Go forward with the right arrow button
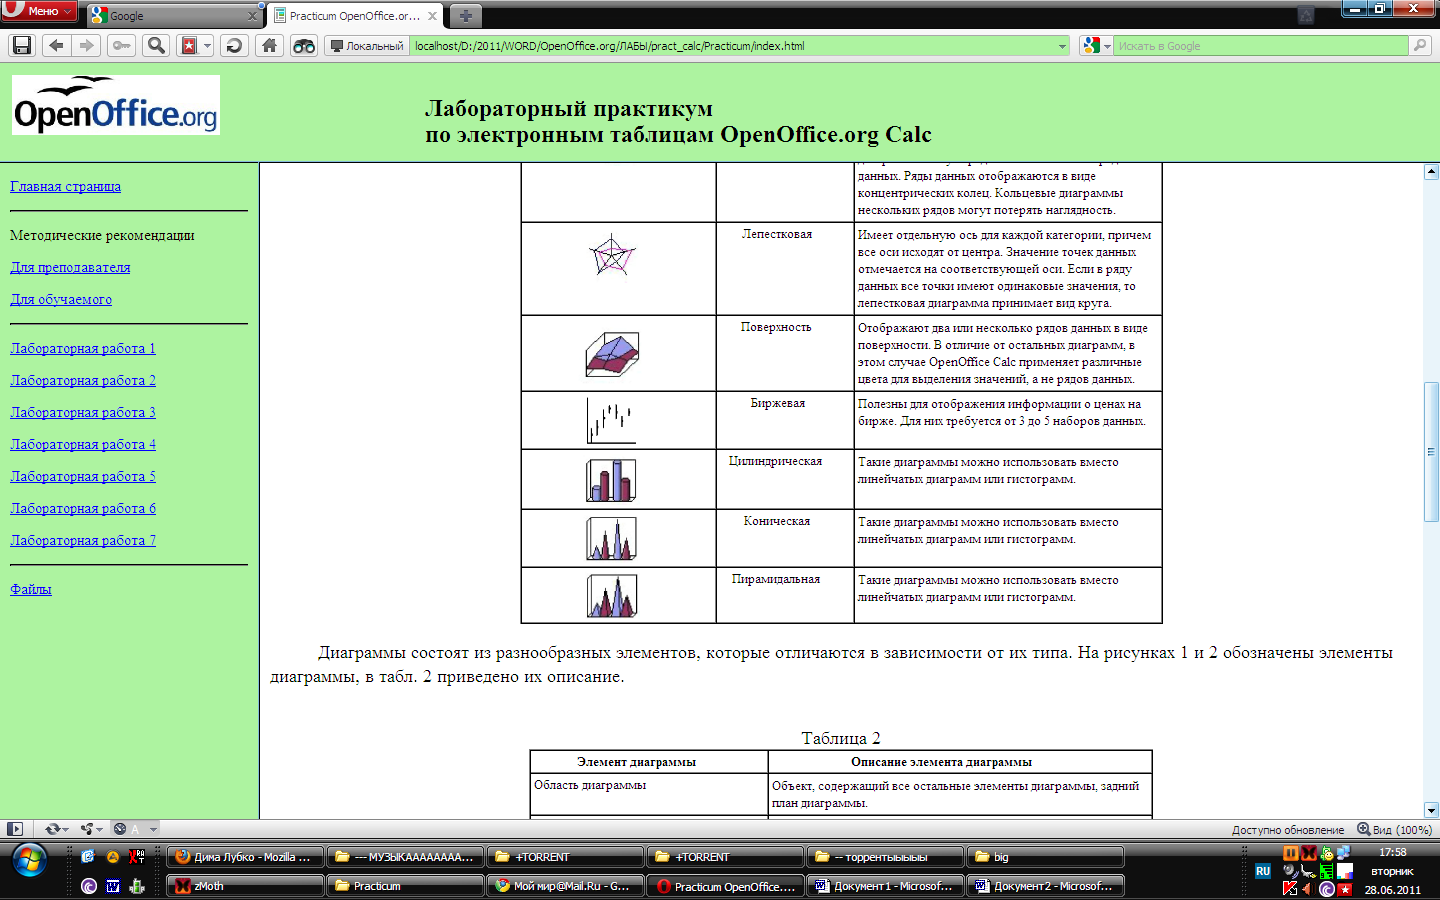The image size is (1440, 900). pyautogui.click(x=87, y=45)
